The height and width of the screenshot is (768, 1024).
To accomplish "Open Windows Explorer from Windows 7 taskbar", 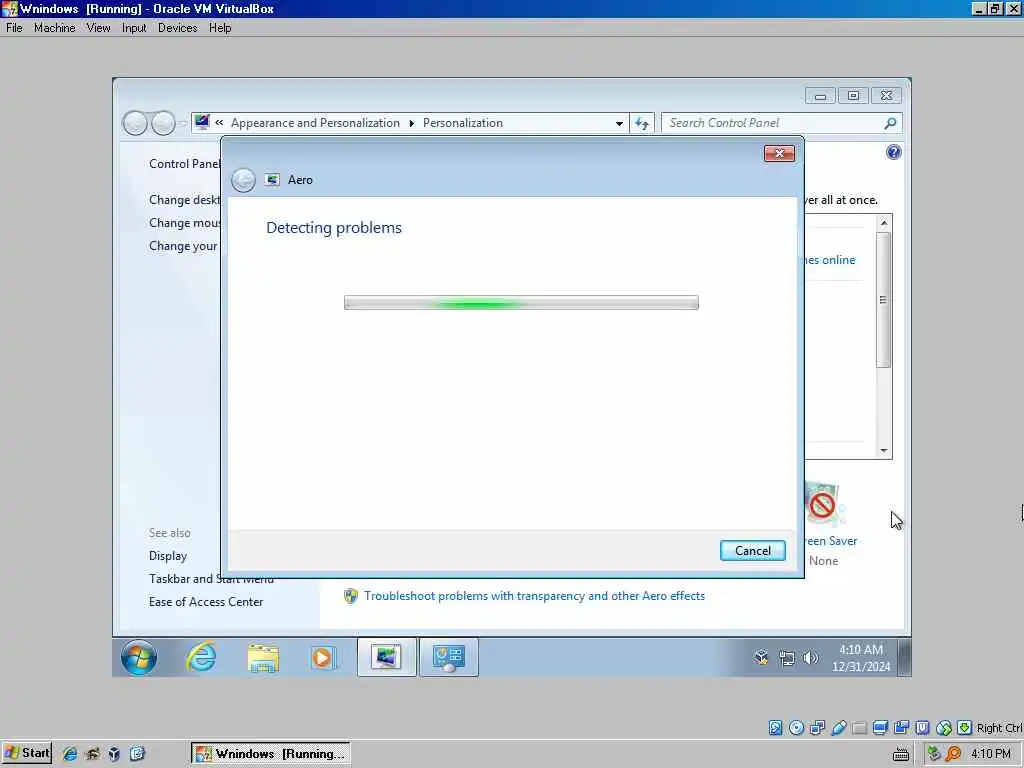I will [x=263, y=658].
